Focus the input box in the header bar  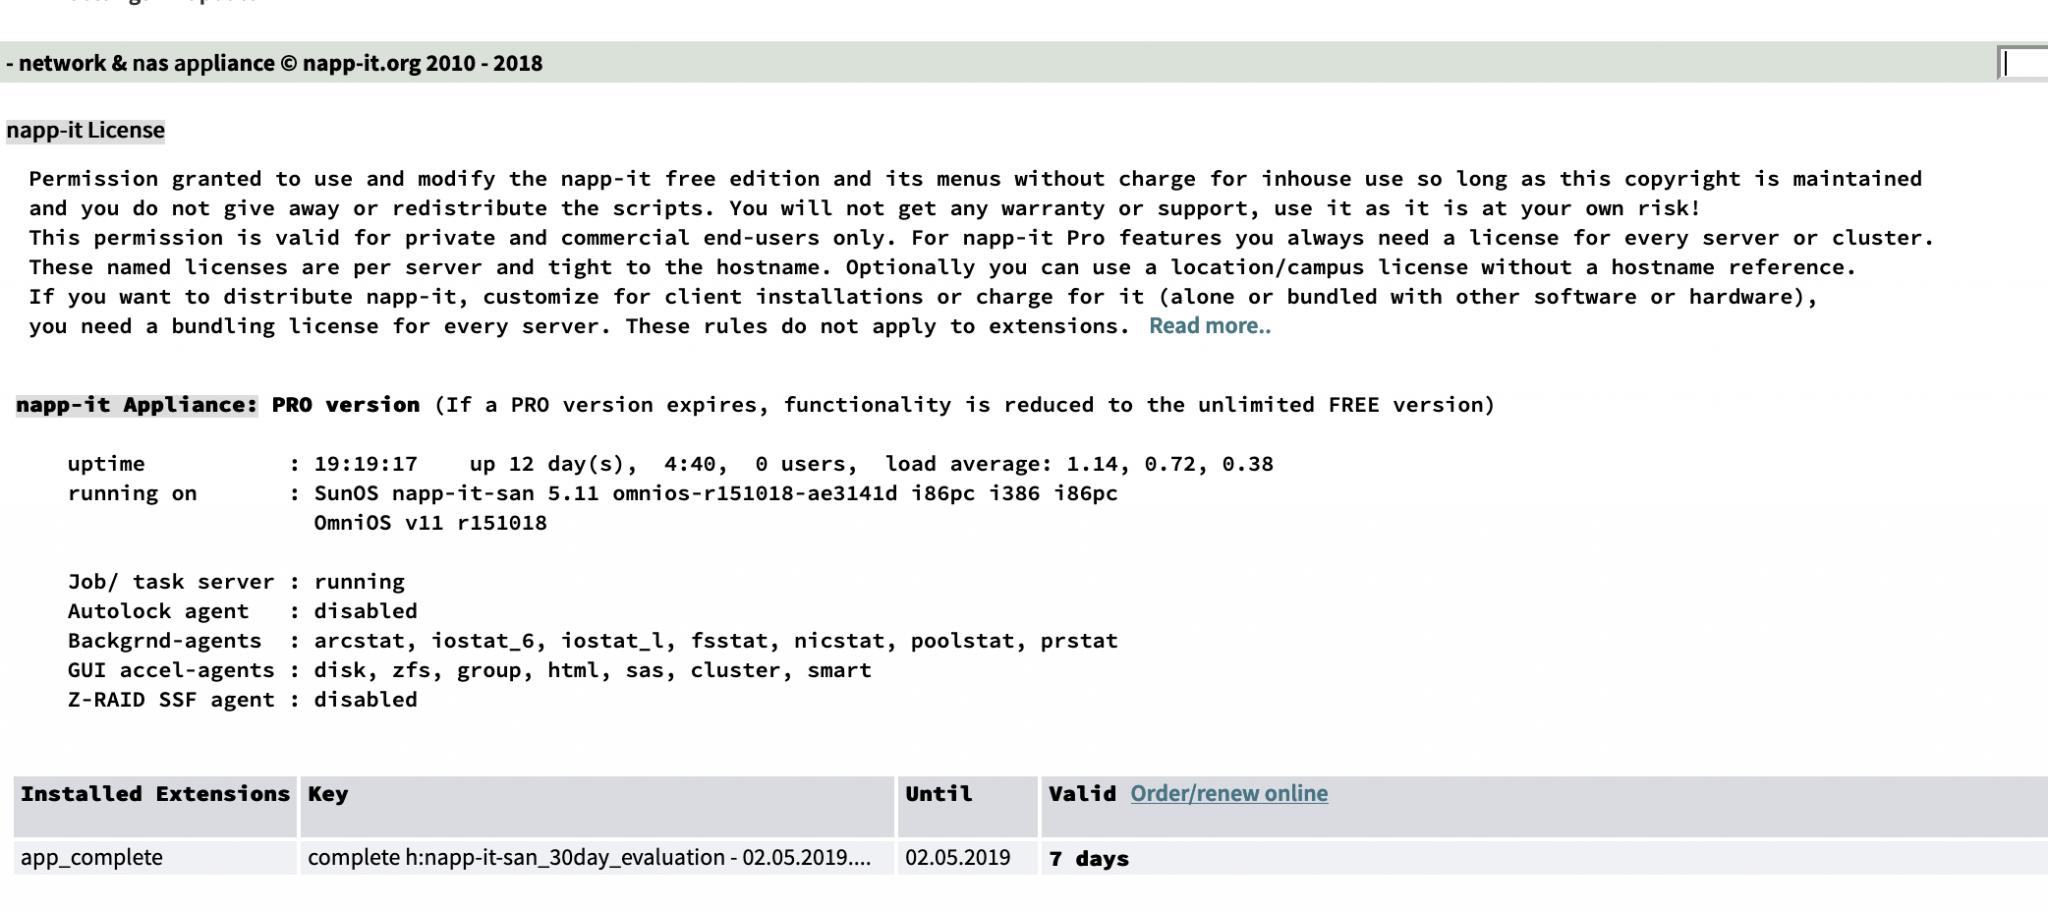[2023, 63]
